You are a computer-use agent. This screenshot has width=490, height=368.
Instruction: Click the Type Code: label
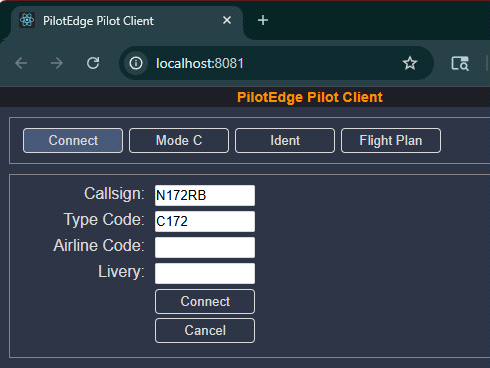point(104,220)
